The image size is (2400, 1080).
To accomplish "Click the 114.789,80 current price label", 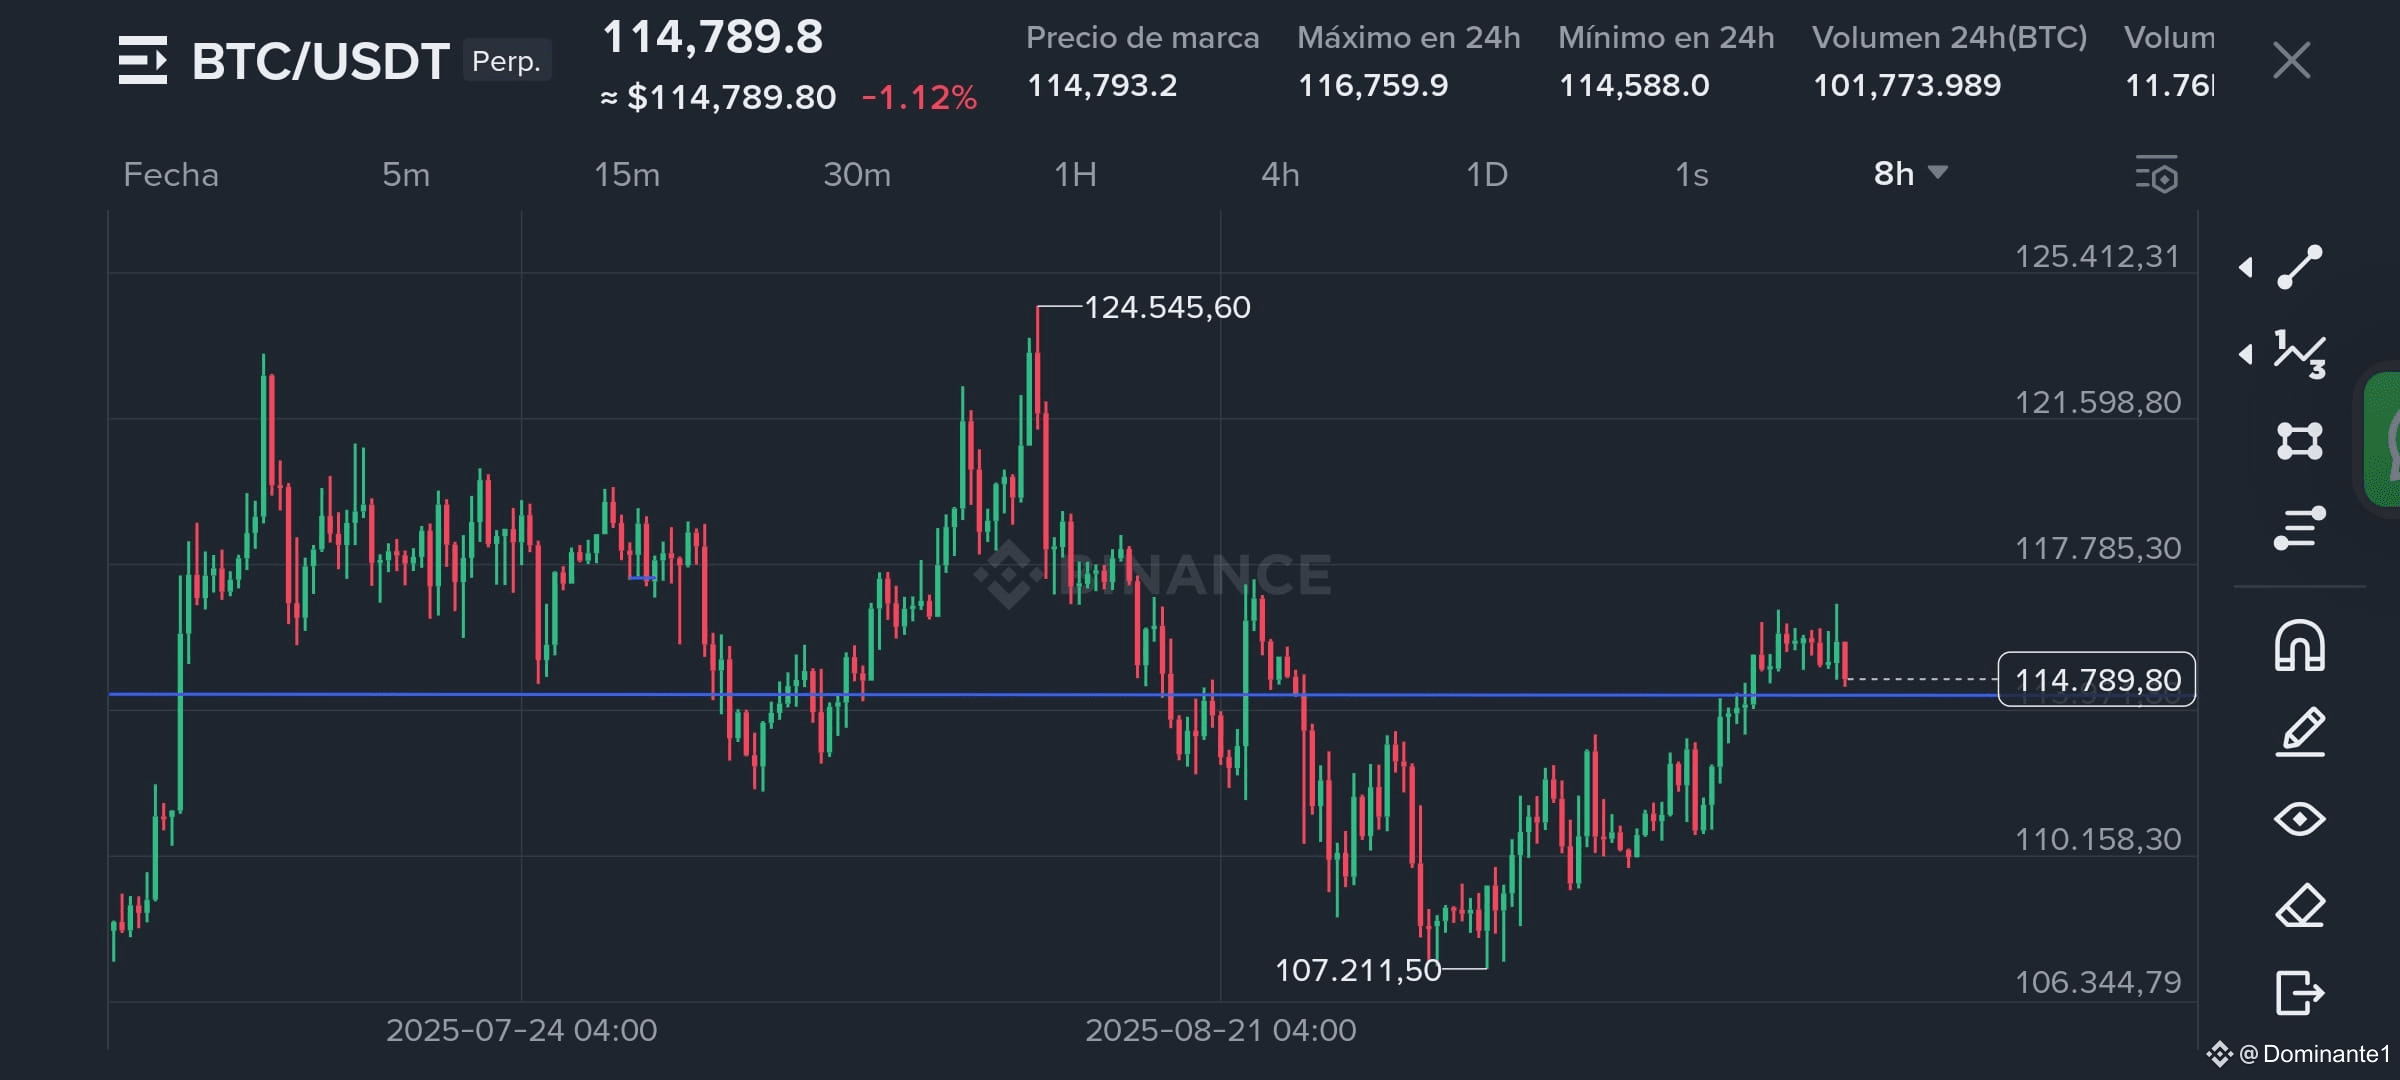I will 2097,680.
